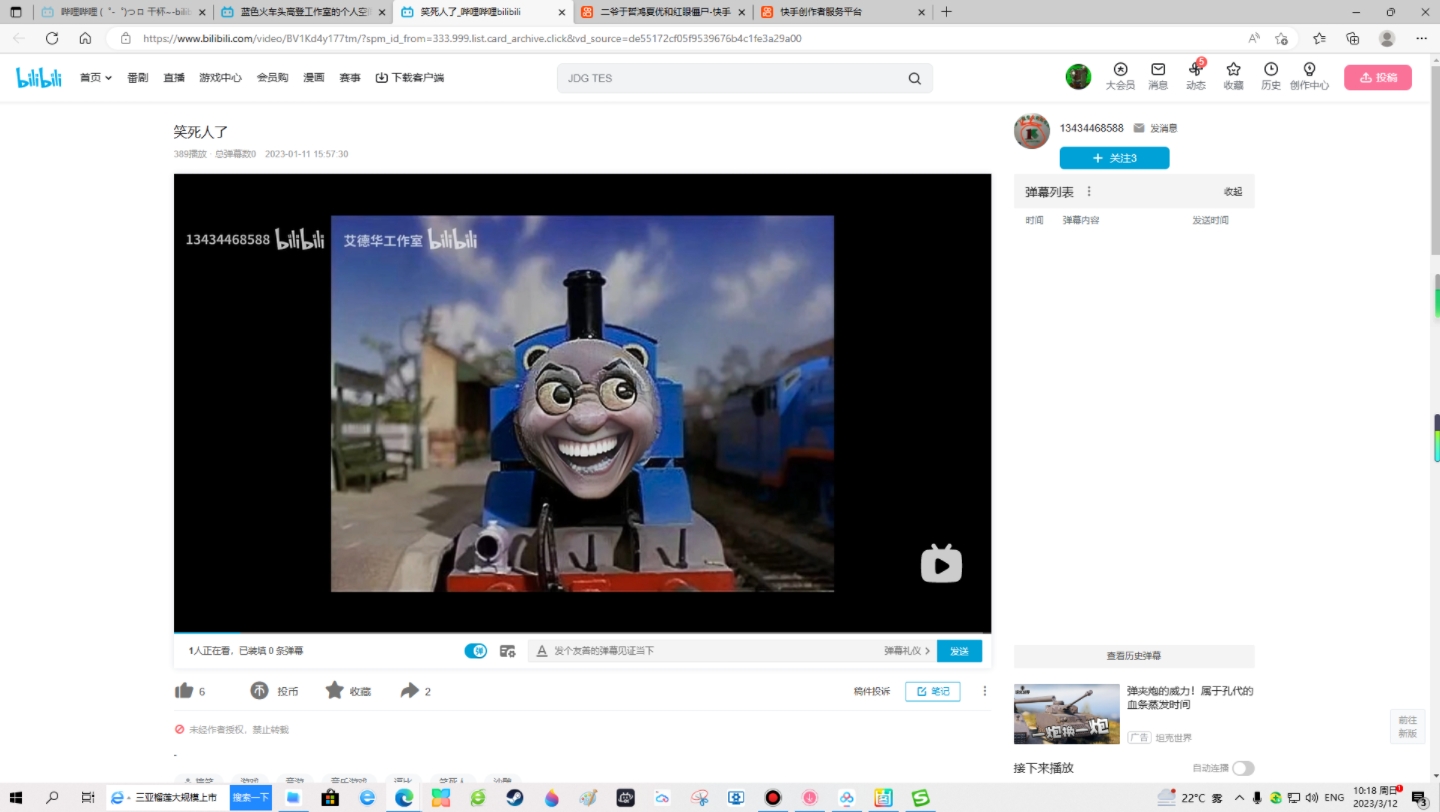1440x812 pixels.
Task: Expand the 首页 dropdown in nav
Action: point(96,77)
